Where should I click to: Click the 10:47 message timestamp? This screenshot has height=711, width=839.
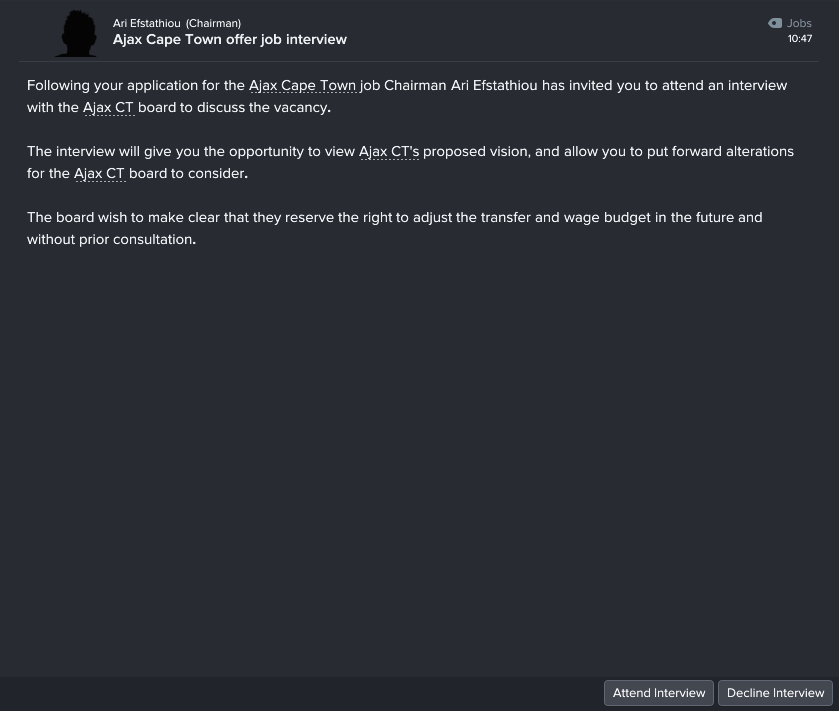pos(799,39)
